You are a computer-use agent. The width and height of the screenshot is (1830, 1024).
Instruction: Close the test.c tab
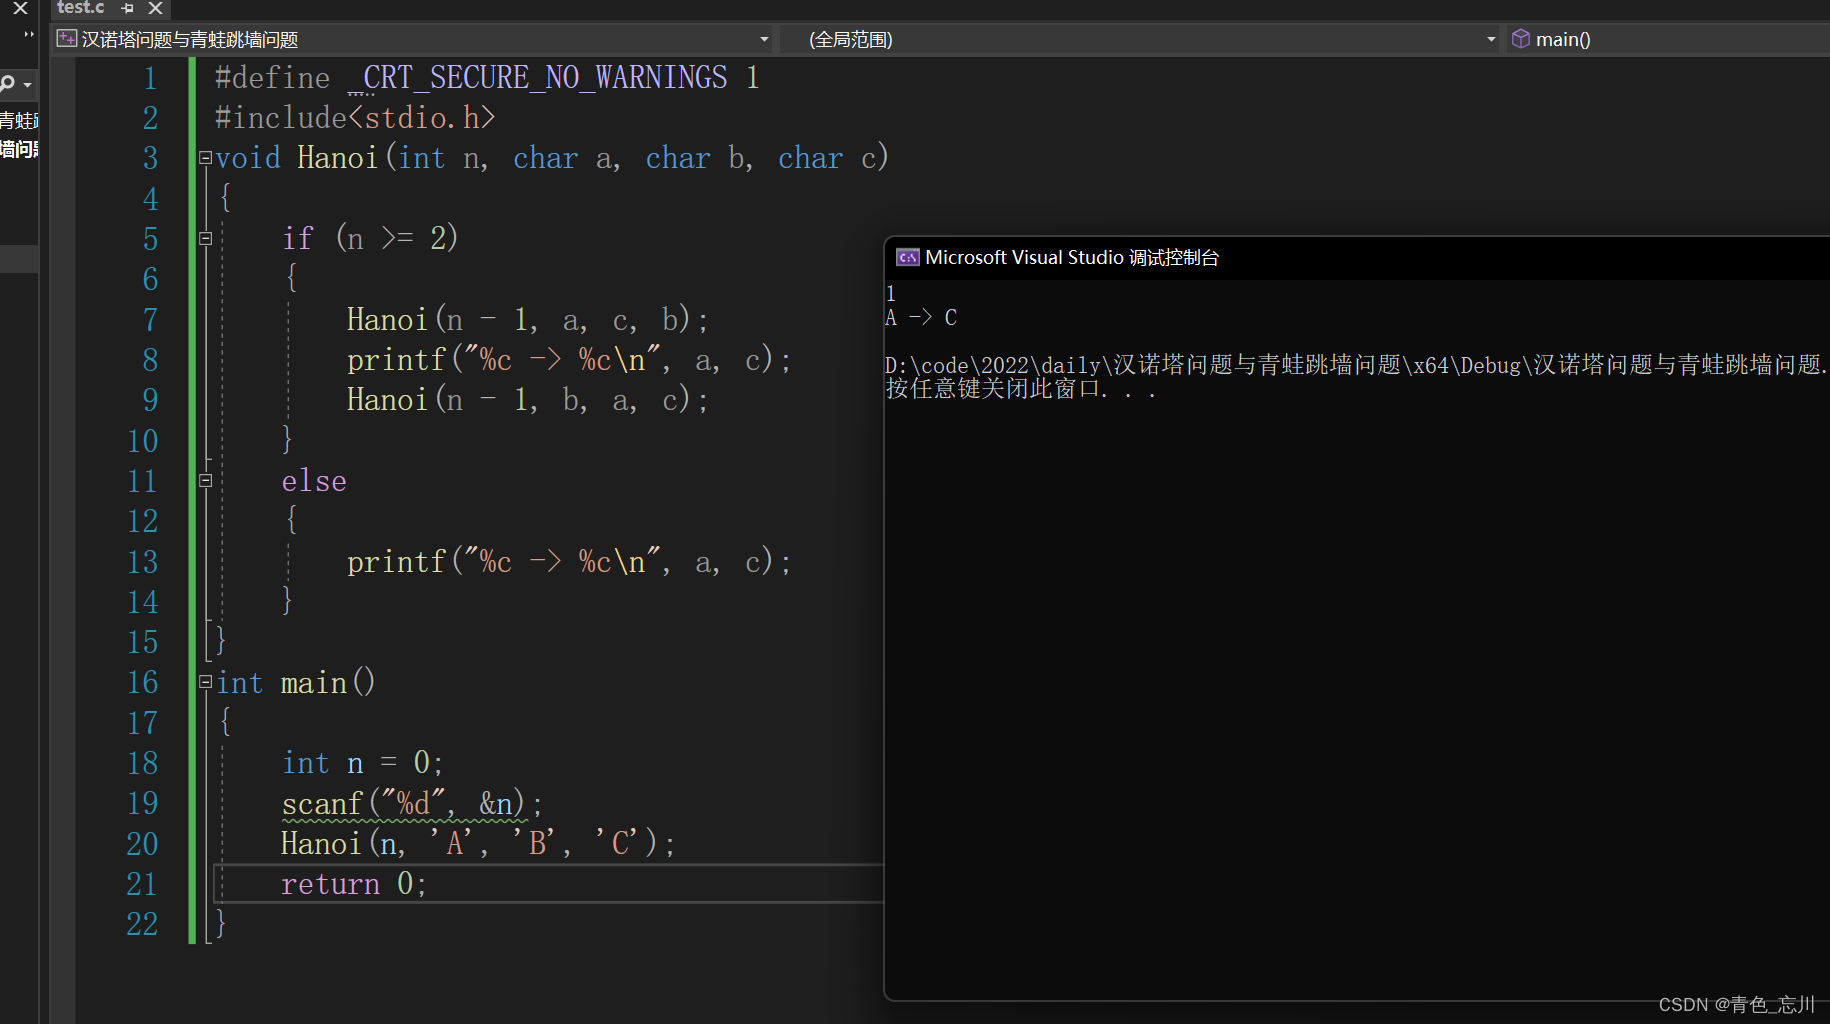[x=155, y=8]
